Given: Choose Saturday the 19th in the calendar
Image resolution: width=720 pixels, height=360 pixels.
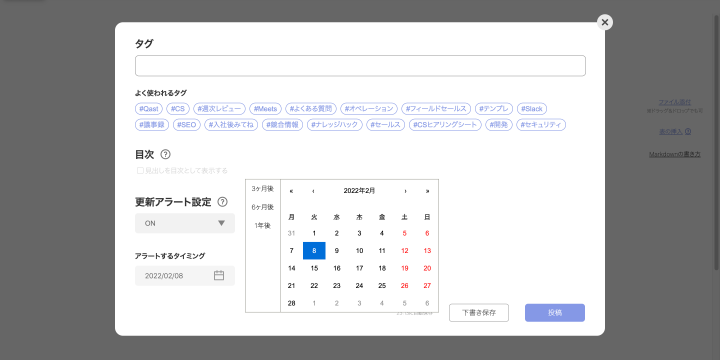Looking at the screenshot, I should point(405,268).
